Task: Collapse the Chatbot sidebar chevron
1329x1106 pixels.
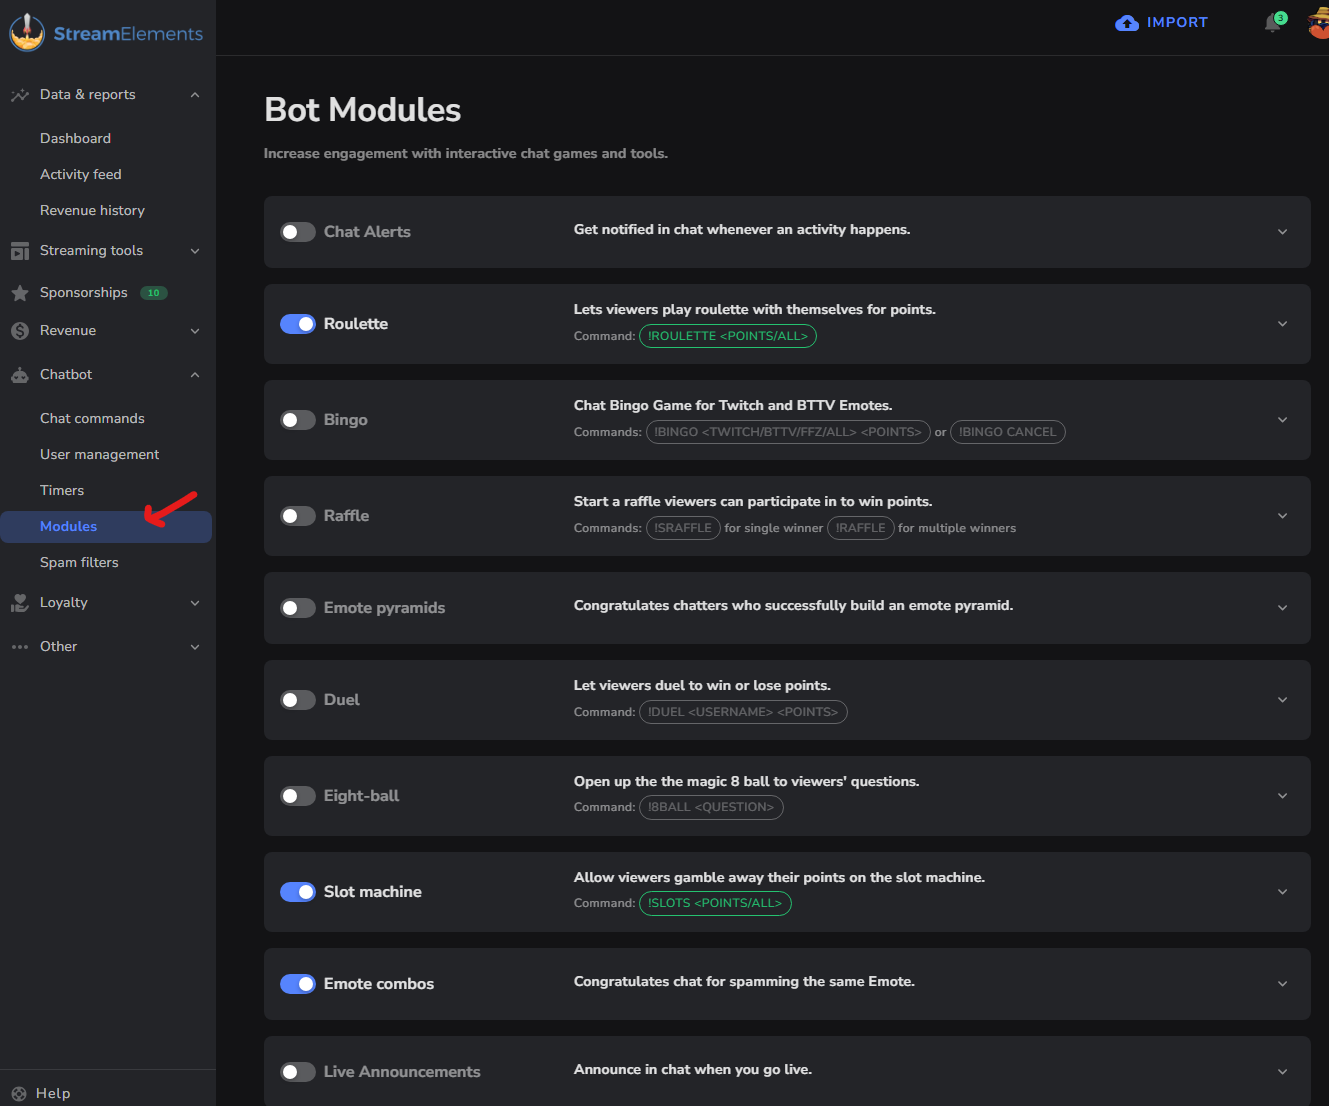Action: tap(195, 375)
